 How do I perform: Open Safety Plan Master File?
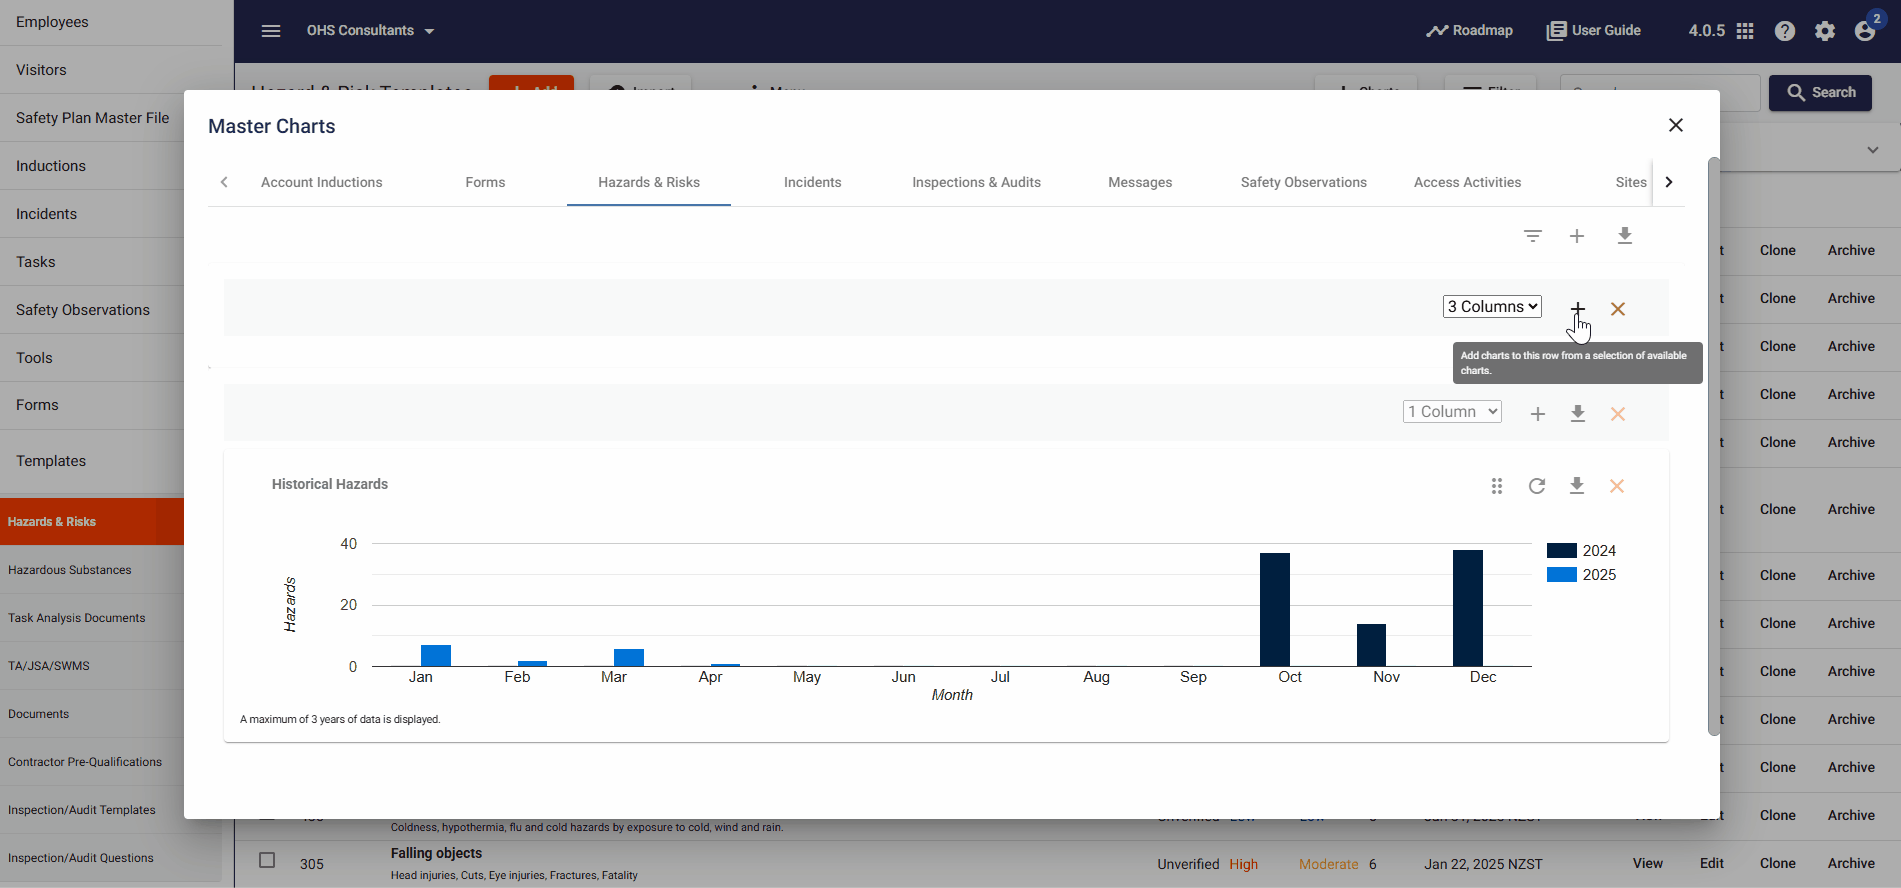pos(92,118)
